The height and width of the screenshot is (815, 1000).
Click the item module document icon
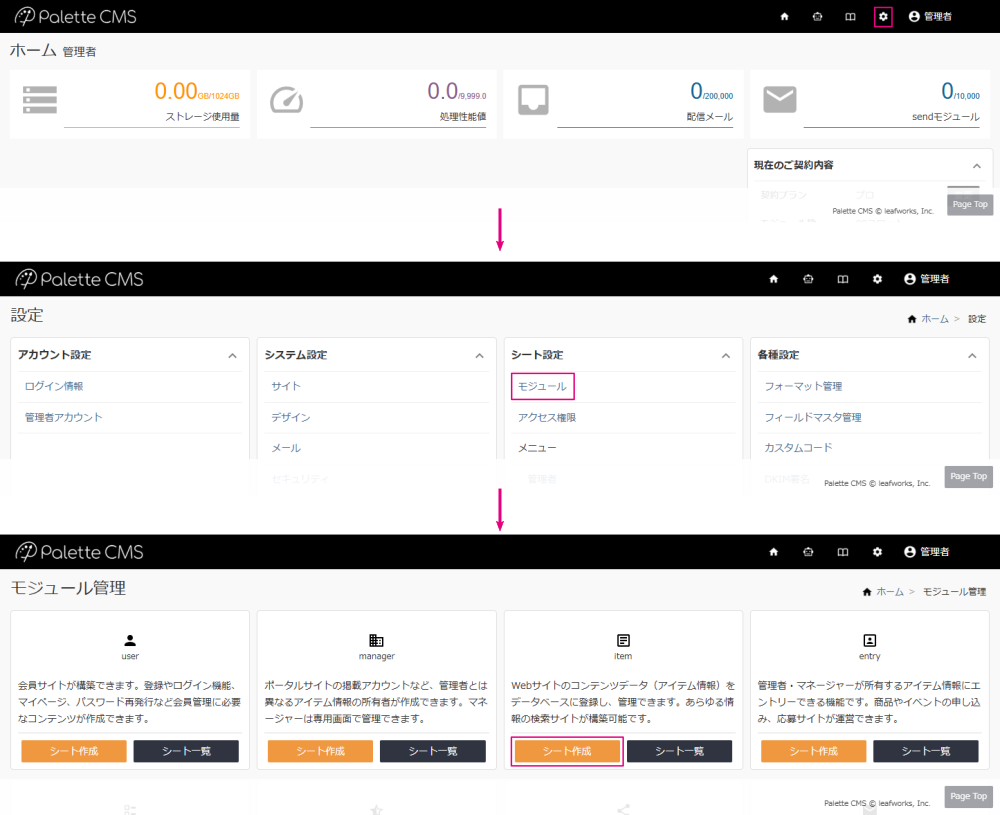click(623, 640)
